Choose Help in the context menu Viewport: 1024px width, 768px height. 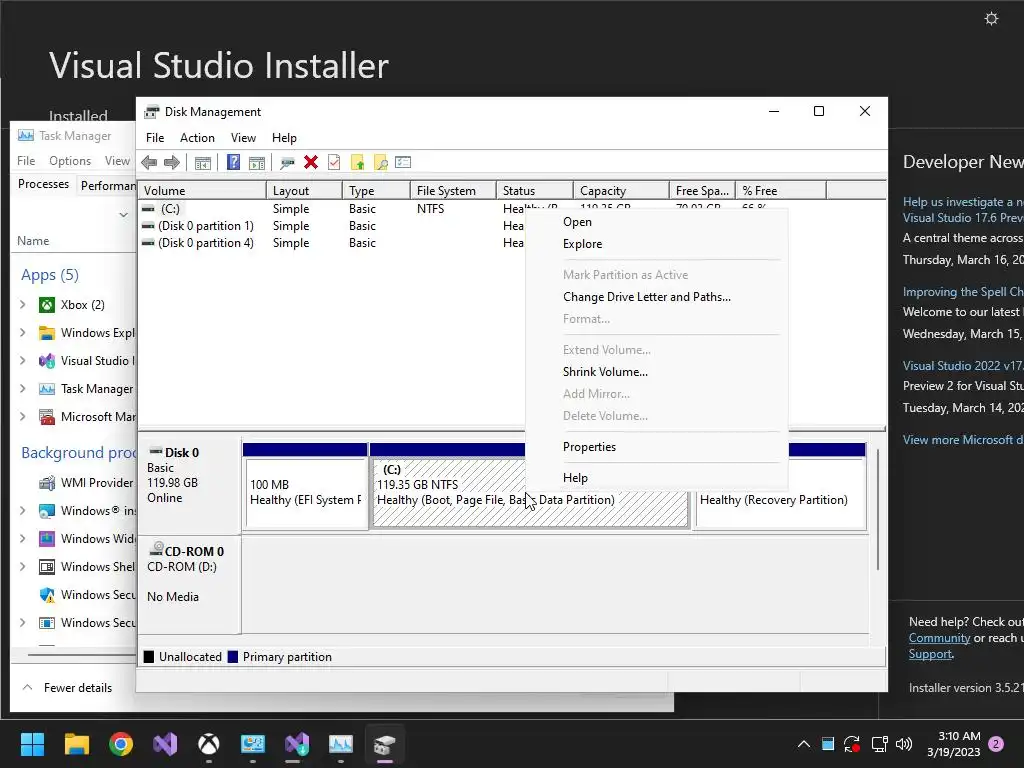coord(656,477)
